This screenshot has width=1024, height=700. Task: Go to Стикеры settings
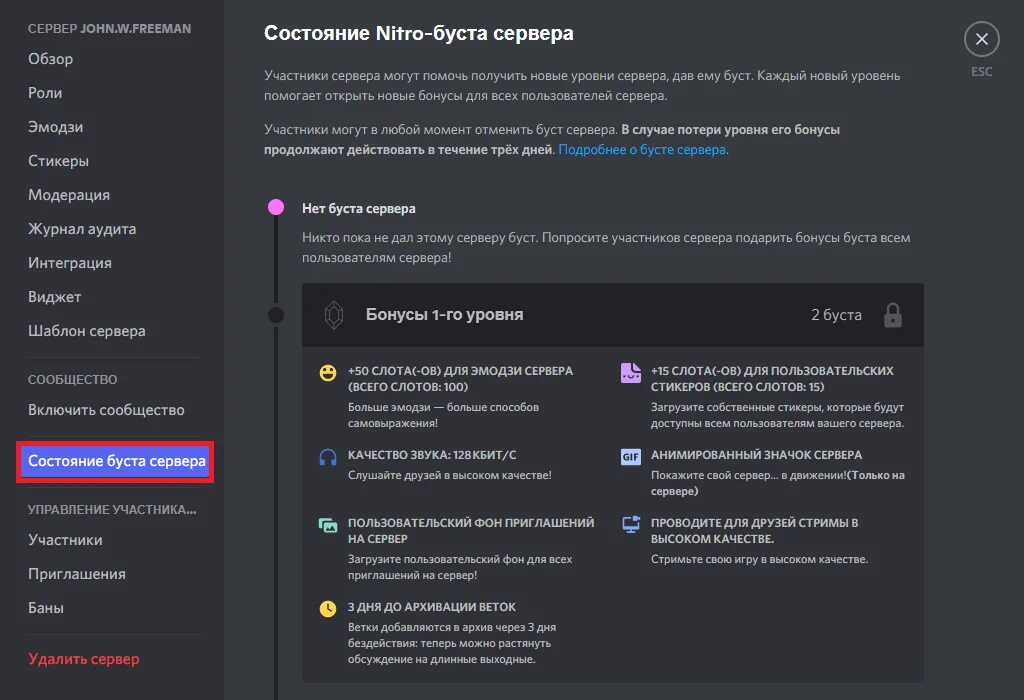tap(58, 161)
